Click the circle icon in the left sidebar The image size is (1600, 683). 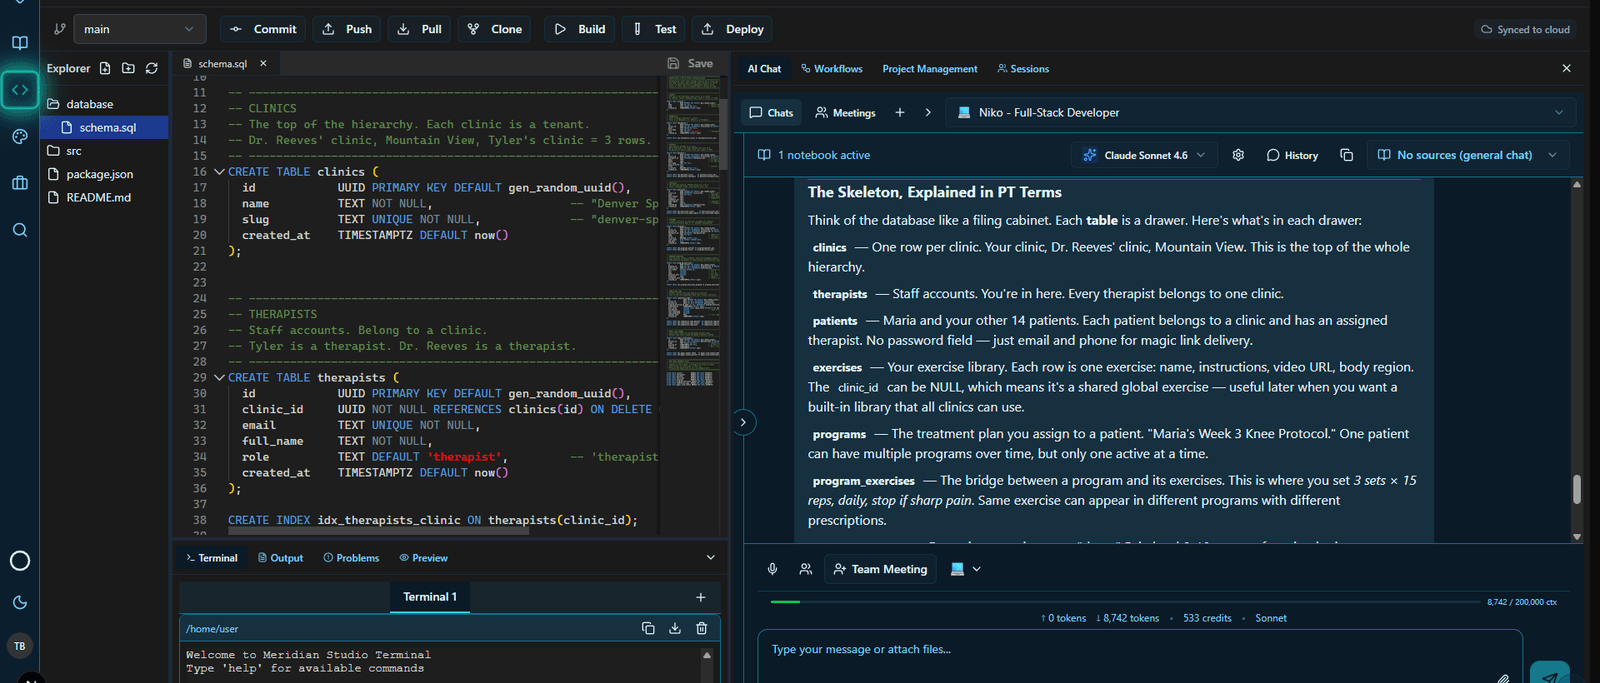click(20, 561)
